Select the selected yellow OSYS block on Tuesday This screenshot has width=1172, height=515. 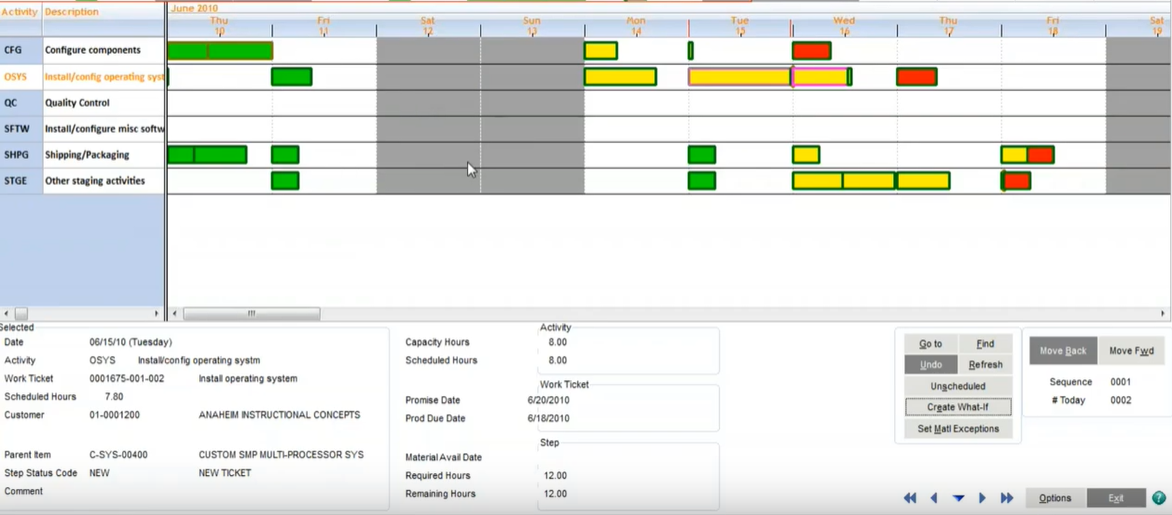pos(739,77)
